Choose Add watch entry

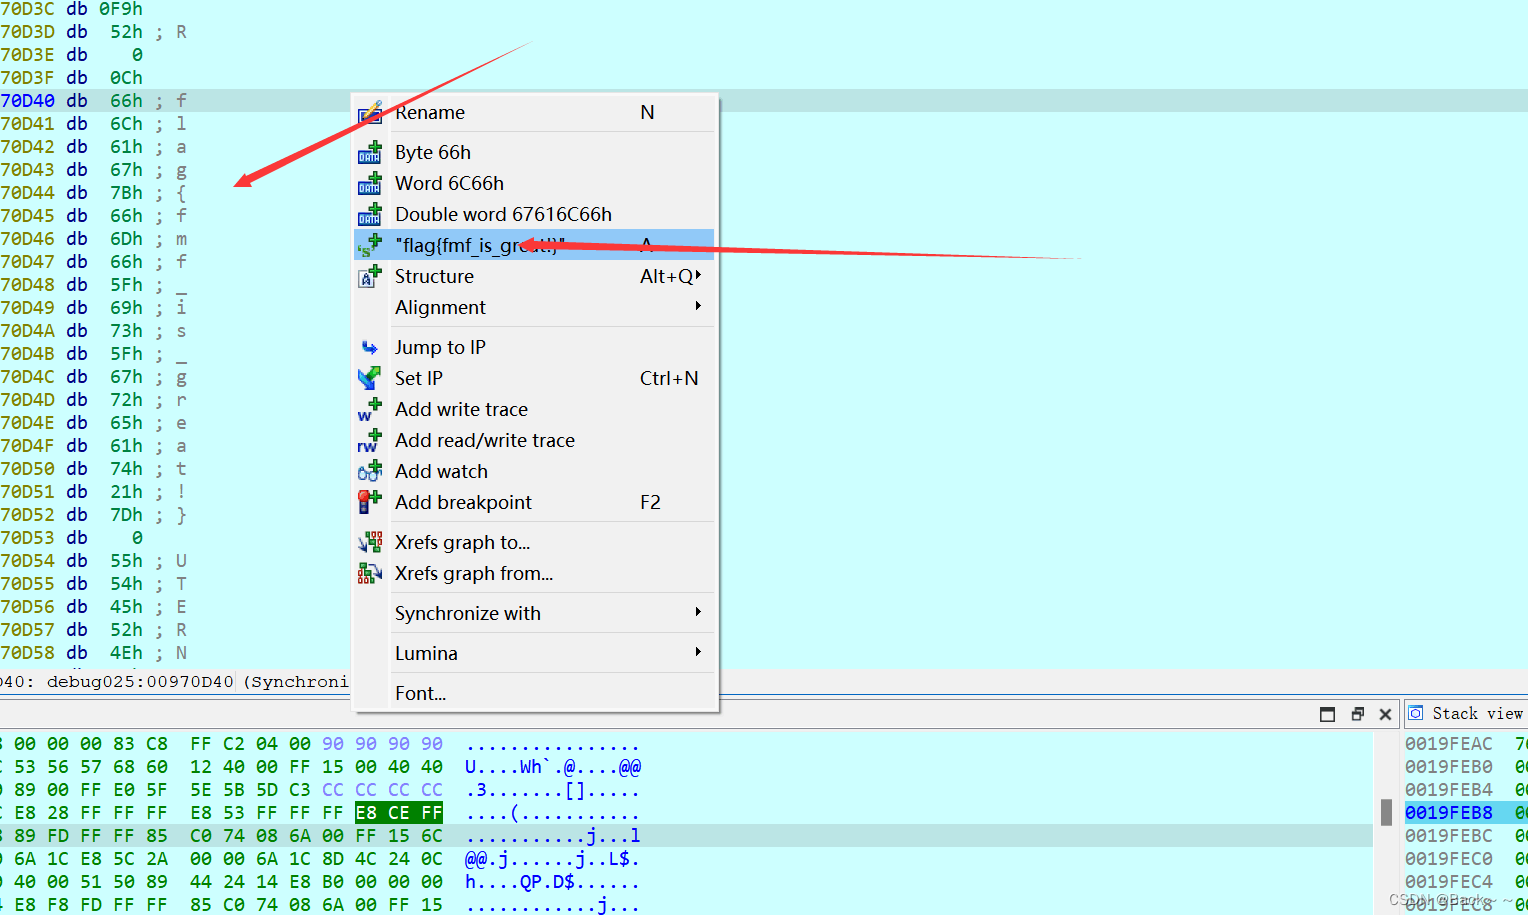(535, 471)
